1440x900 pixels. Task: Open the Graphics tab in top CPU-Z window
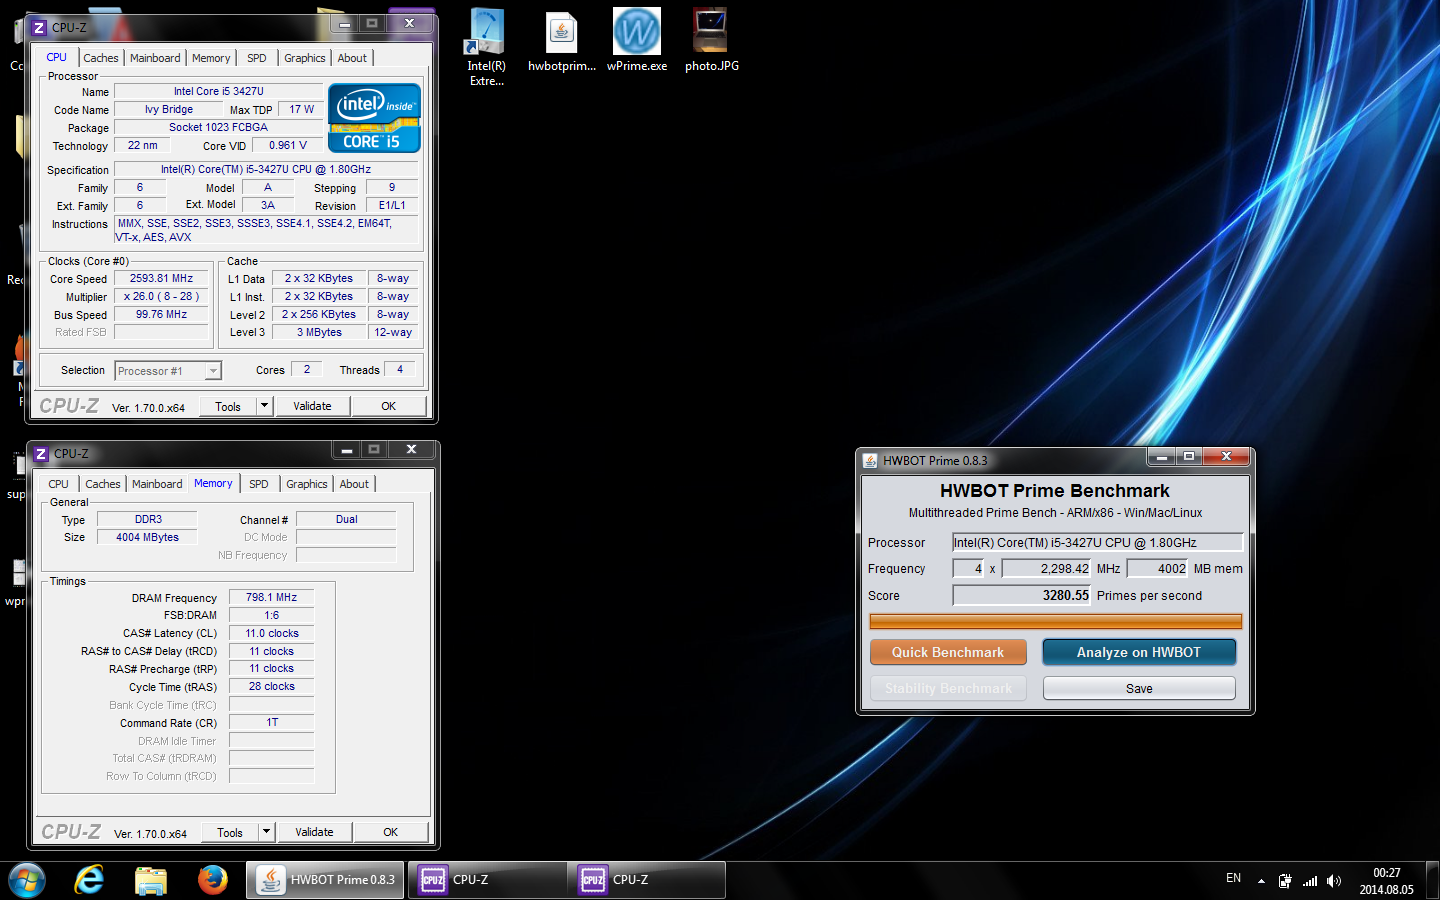click(x=305, y=58)
